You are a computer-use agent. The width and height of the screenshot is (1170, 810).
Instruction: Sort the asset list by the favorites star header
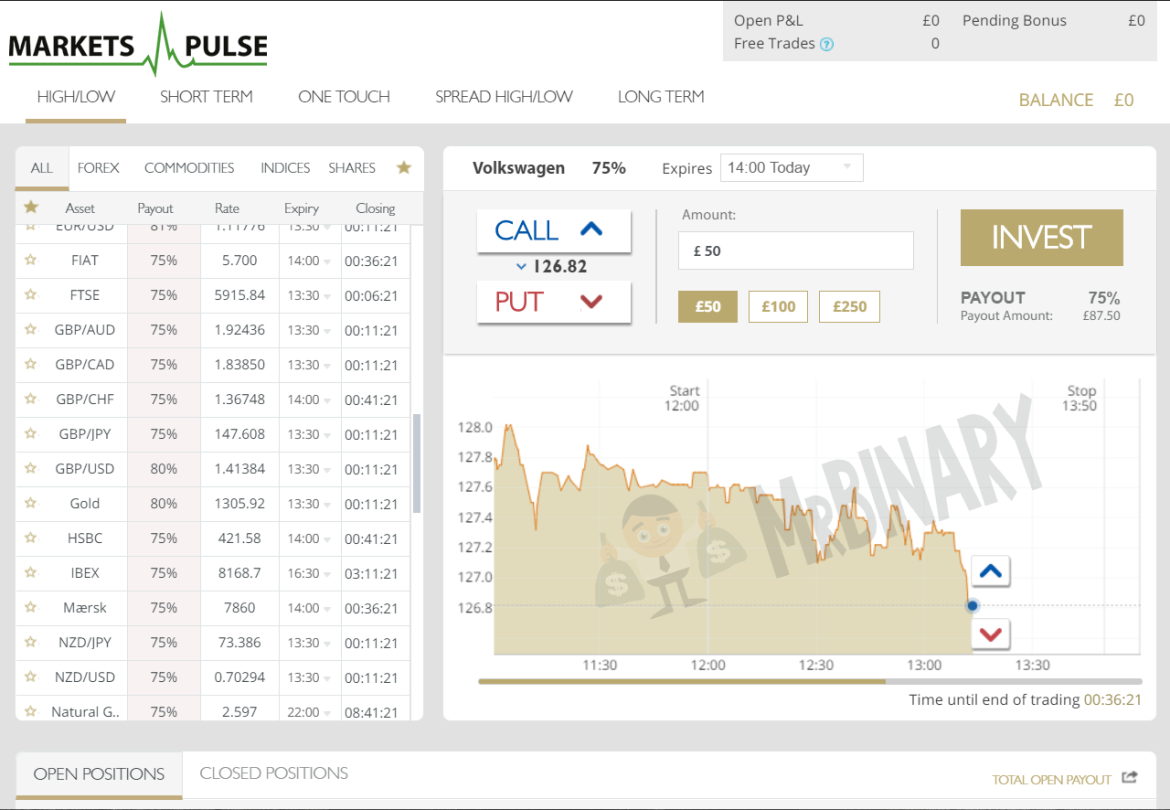tap(31, 207)
